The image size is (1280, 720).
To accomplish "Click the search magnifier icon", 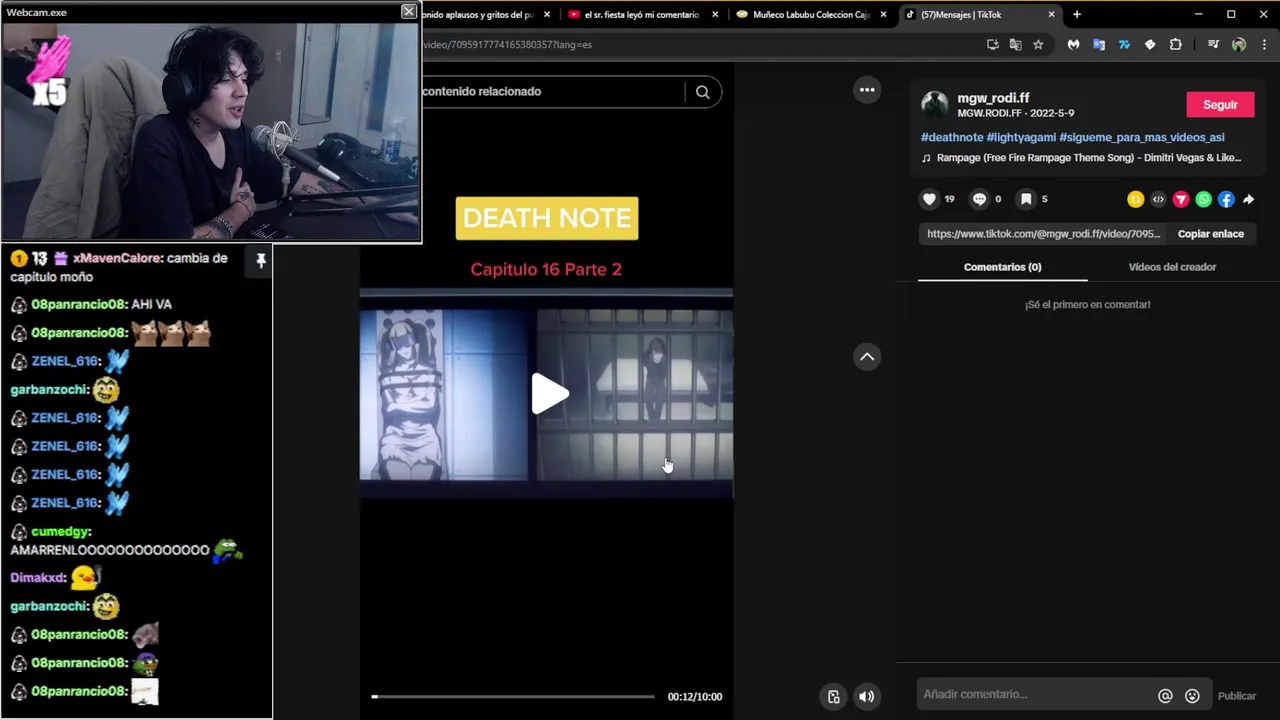I will 703,92.
